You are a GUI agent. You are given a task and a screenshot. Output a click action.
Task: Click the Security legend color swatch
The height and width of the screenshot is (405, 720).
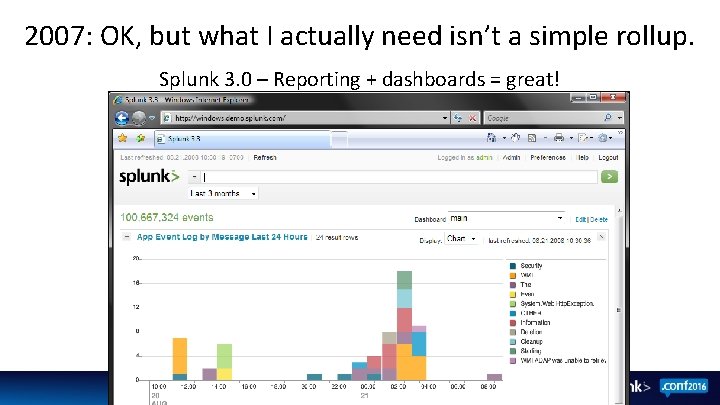[x=513, y=266]
